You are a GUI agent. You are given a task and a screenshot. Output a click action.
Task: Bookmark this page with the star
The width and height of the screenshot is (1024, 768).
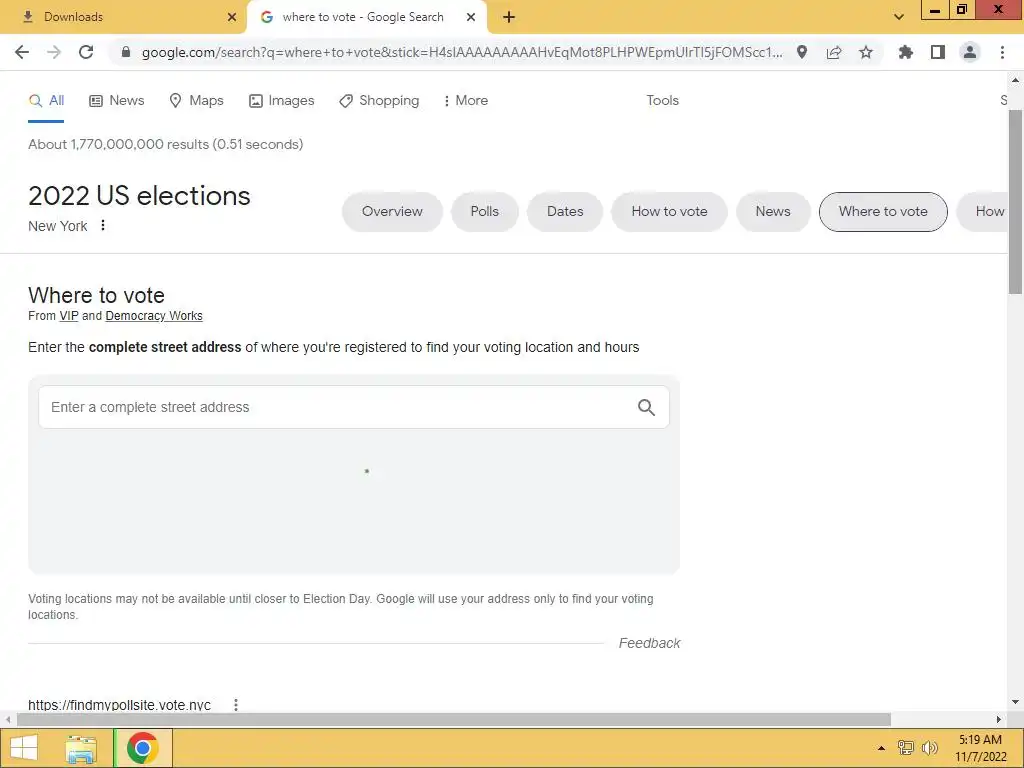[866, 52]
